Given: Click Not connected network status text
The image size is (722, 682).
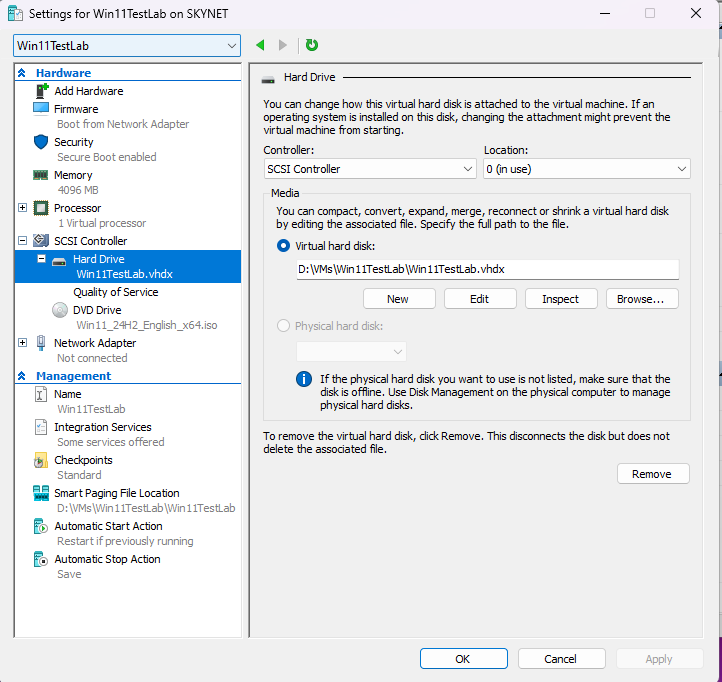Looking at the screenshot, I should pos(92,358).
